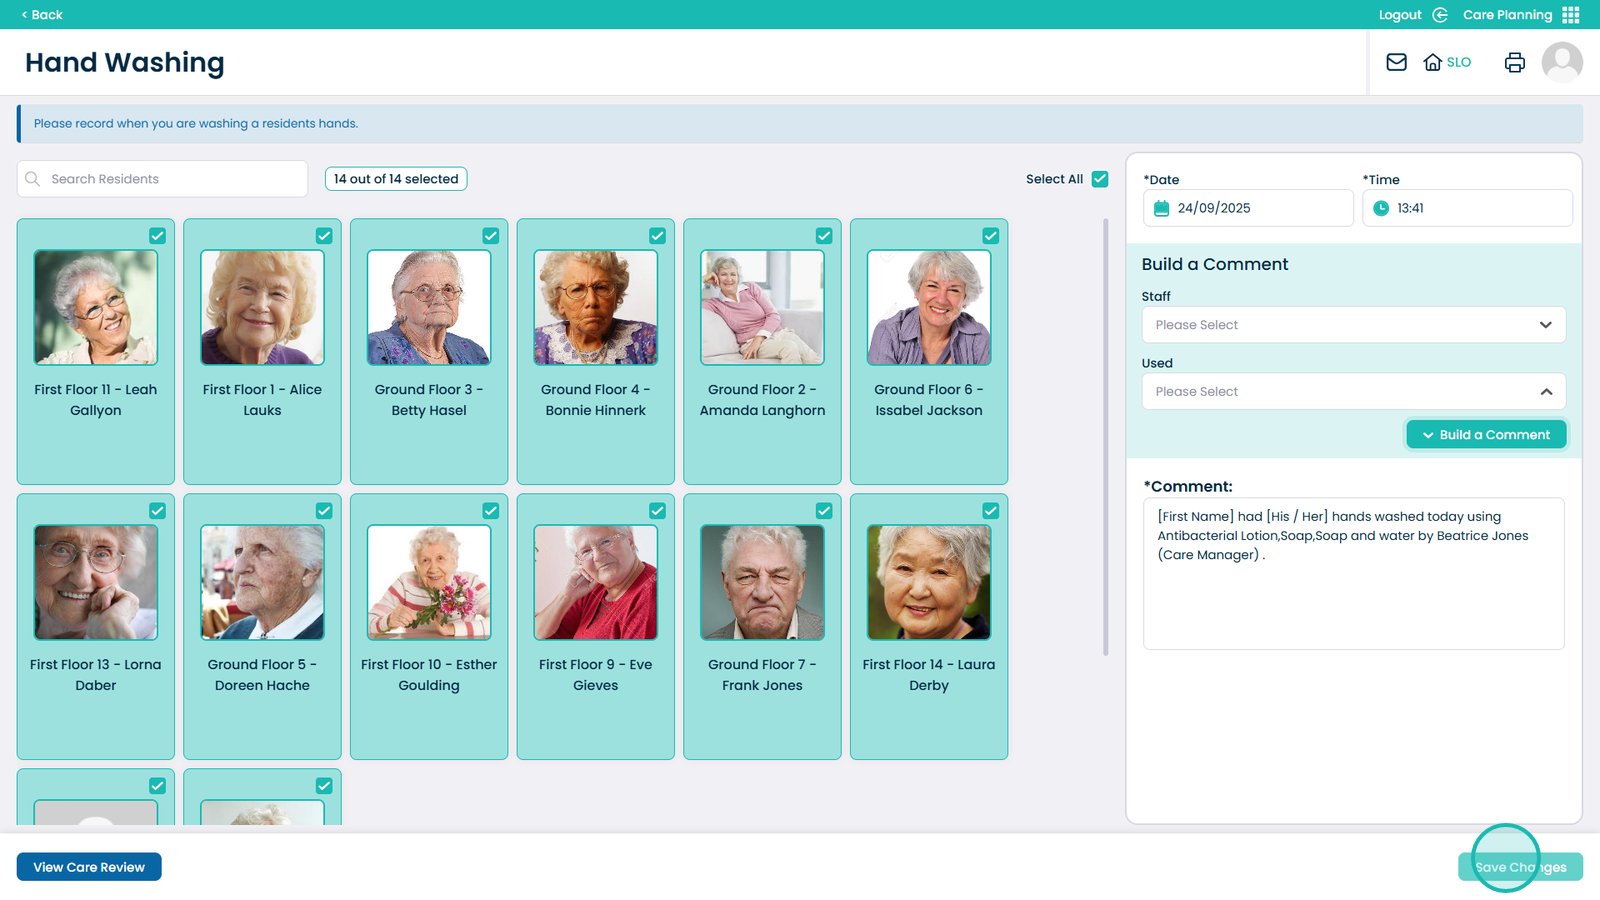1600x900 pixels.
Task: Click the 'Hand Washing' page title
Action: (125, 62)
